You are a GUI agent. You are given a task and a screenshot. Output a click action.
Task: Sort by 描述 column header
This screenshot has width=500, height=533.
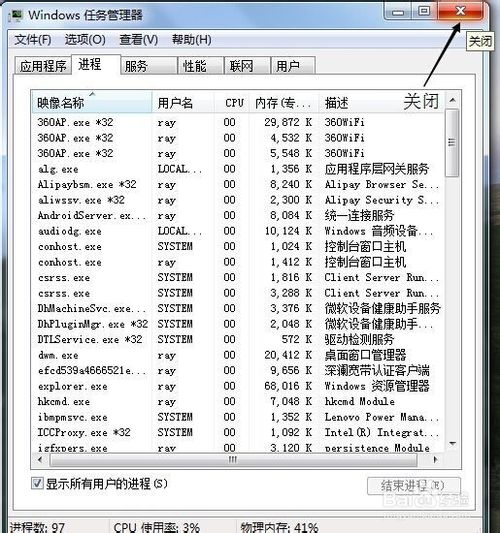tap(381, 102)
